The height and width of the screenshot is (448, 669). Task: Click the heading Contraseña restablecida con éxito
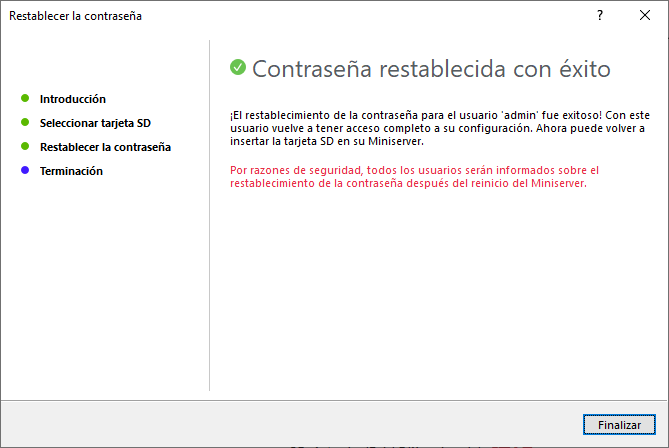tap(430, 69)
